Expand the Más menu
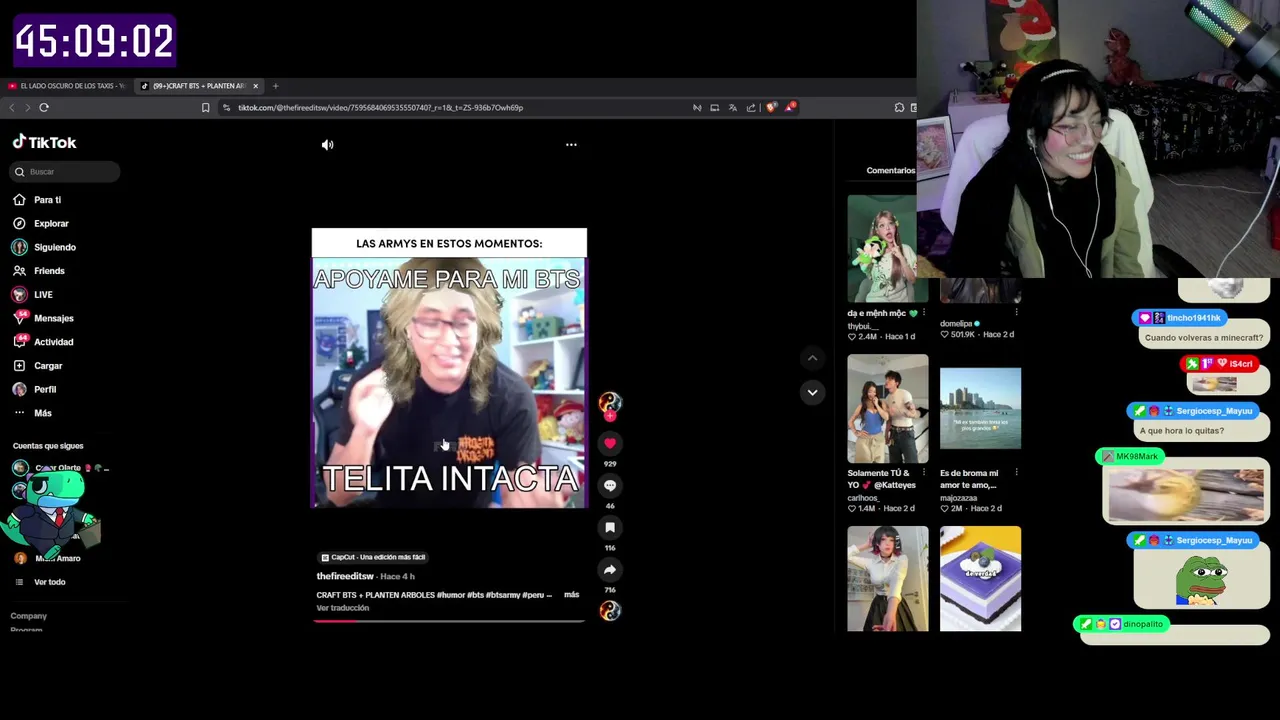This screenshot has height=720, width=1280. tap(32, 413)
